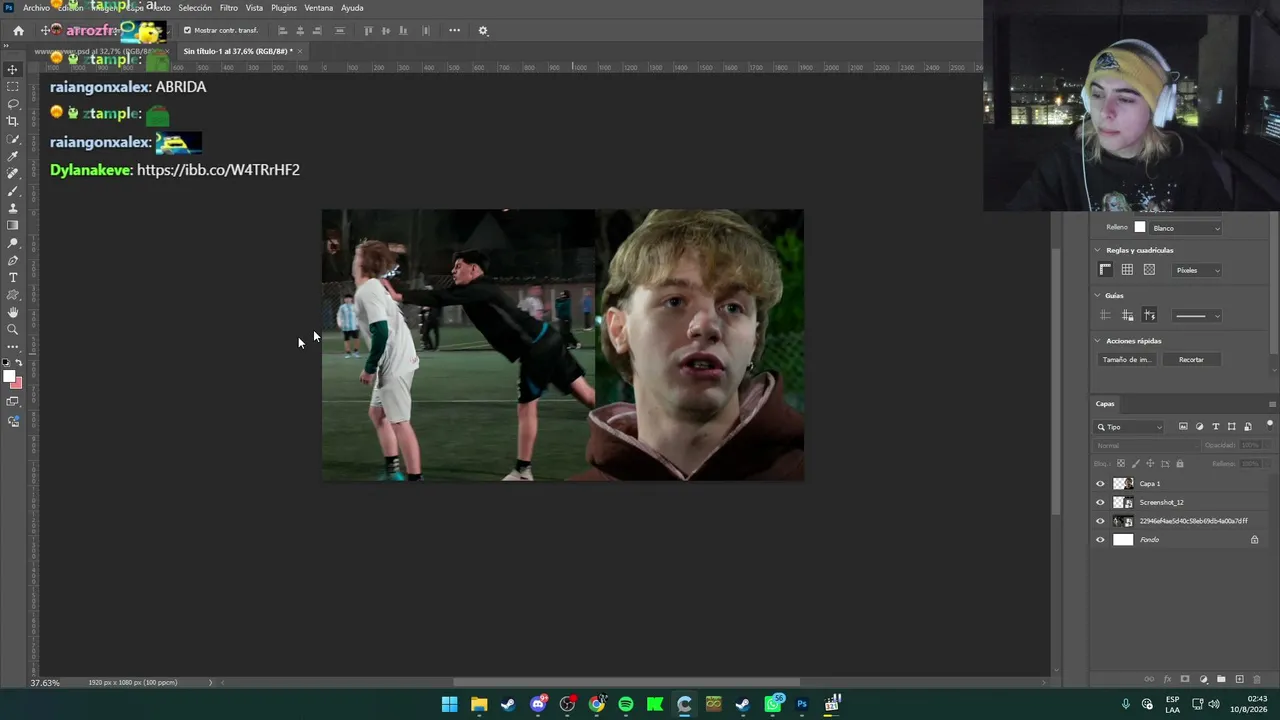Select the Rectangular Marquee tool
Screen dimensions: 1280x720
click(x=13, y=87)
